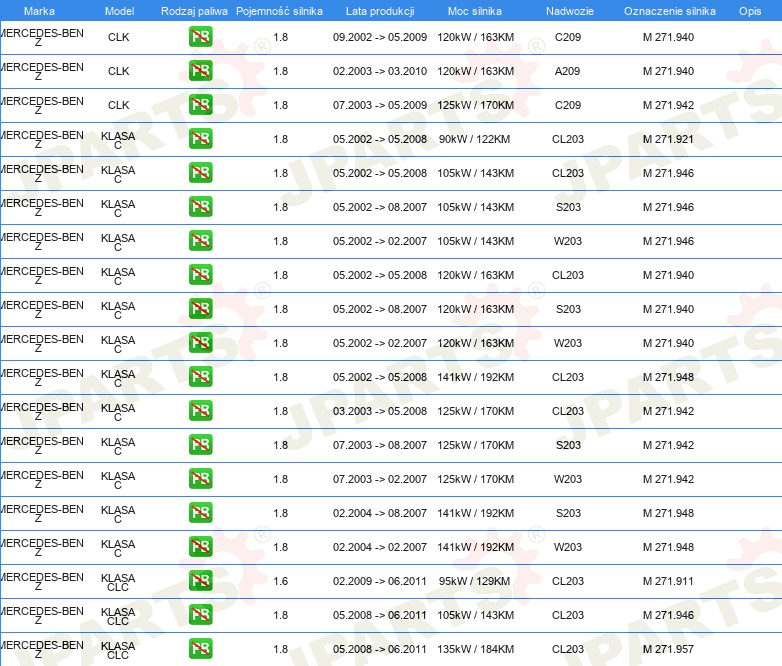Sort by the Marka column header

38,10
